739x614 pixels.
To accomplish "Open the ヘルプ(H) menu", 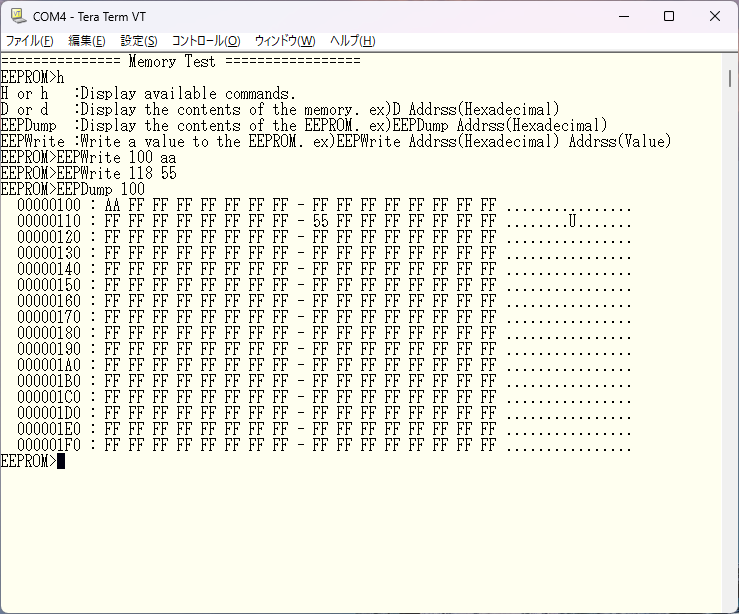I will click(x=353, y=41).
